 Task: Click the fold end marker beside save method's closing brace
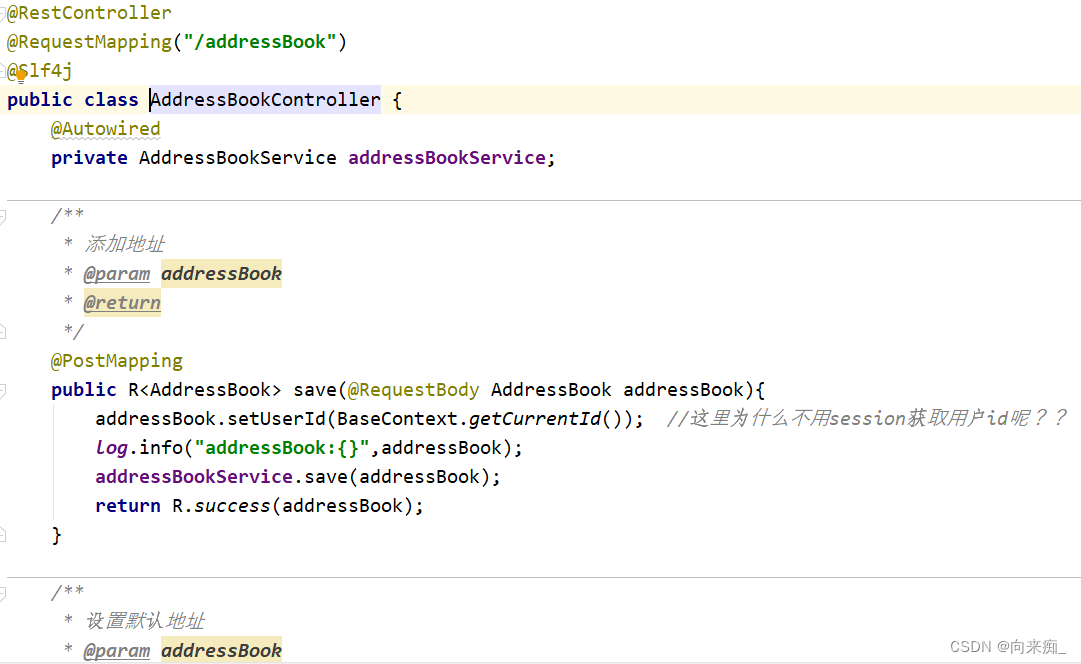pyautogui.click(x=3, y=535)
